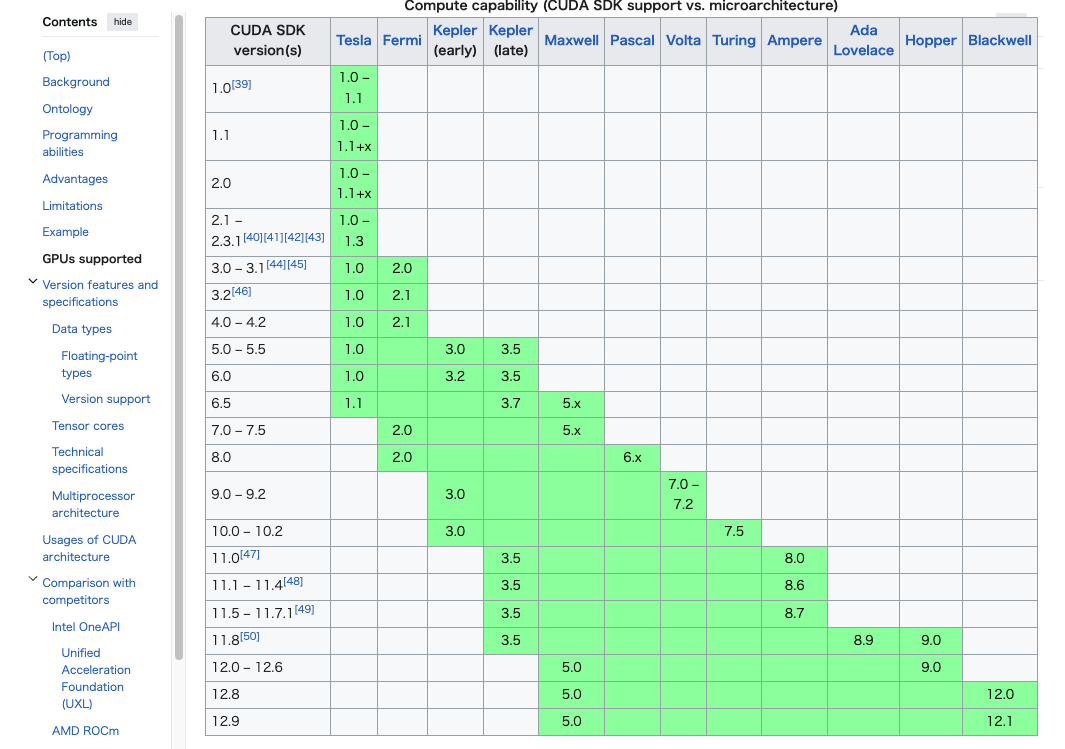Open Tesla column header link
This screenshot has height=749, width=1065.
pyautogui.click(x=354, y=41)
